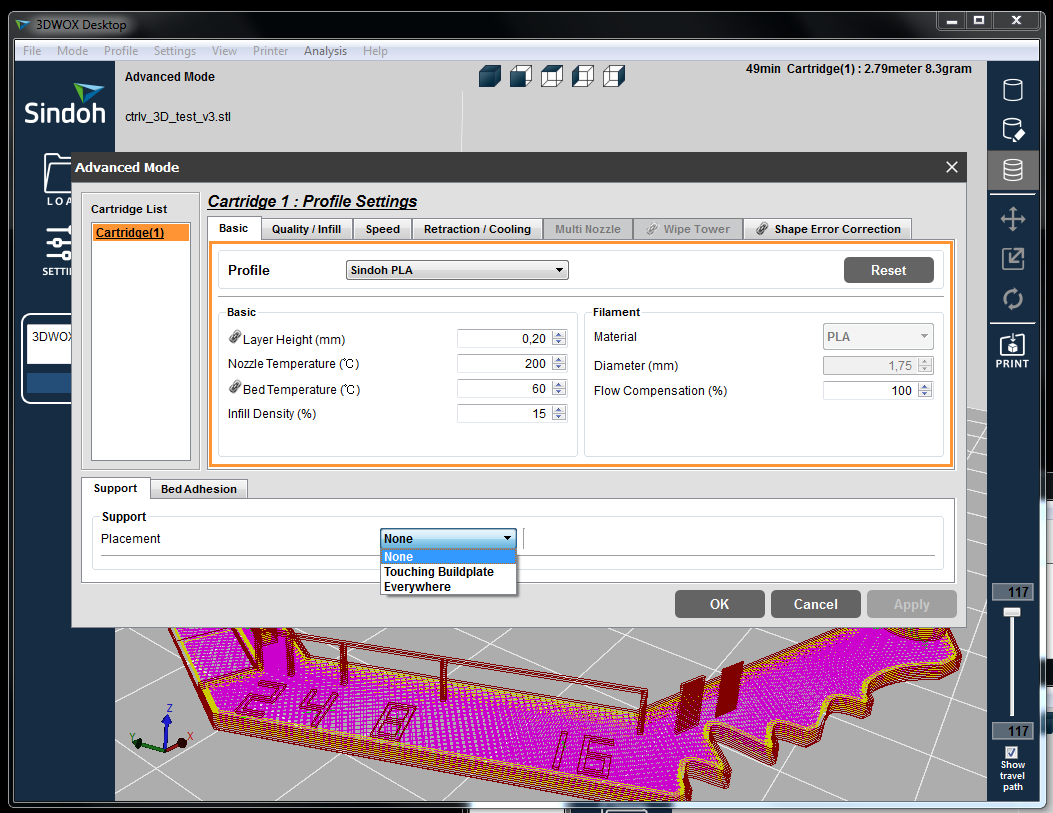Click the Load folder icon in left sidebar
1053x813 pixels.
(x=58, y=178)
